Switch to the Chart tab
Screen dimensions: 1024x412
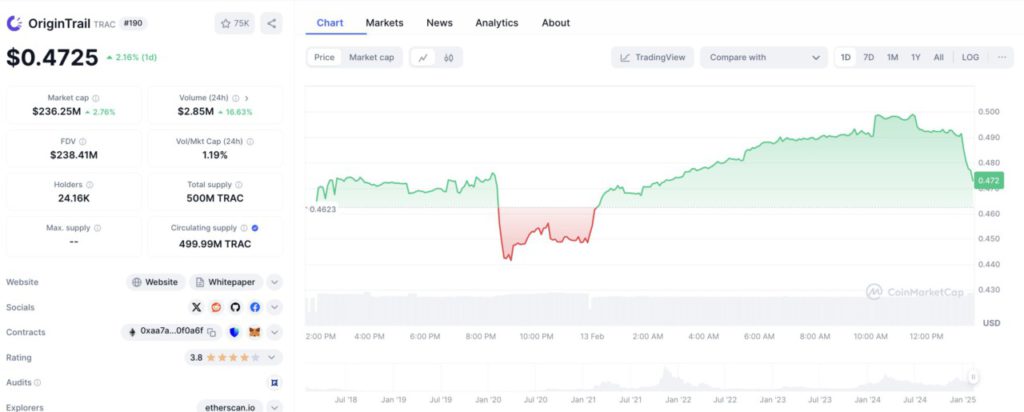tap(330, 23)
